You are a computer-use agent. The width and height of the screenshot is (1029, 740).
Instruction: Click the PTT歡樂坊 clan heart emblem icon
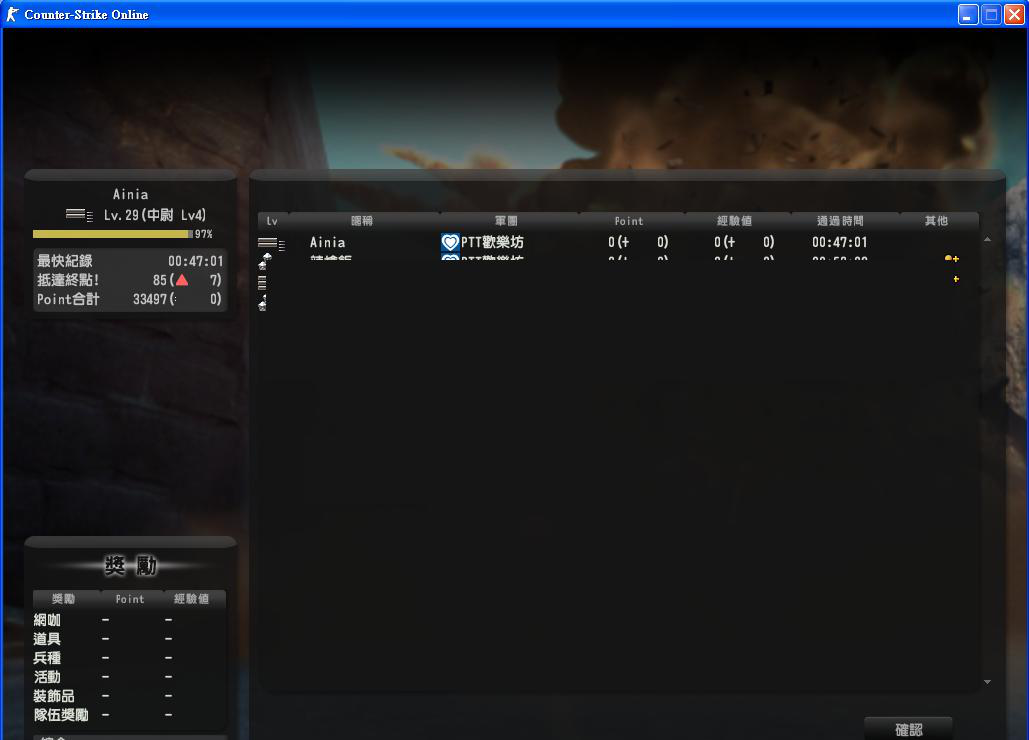(450, 243)
